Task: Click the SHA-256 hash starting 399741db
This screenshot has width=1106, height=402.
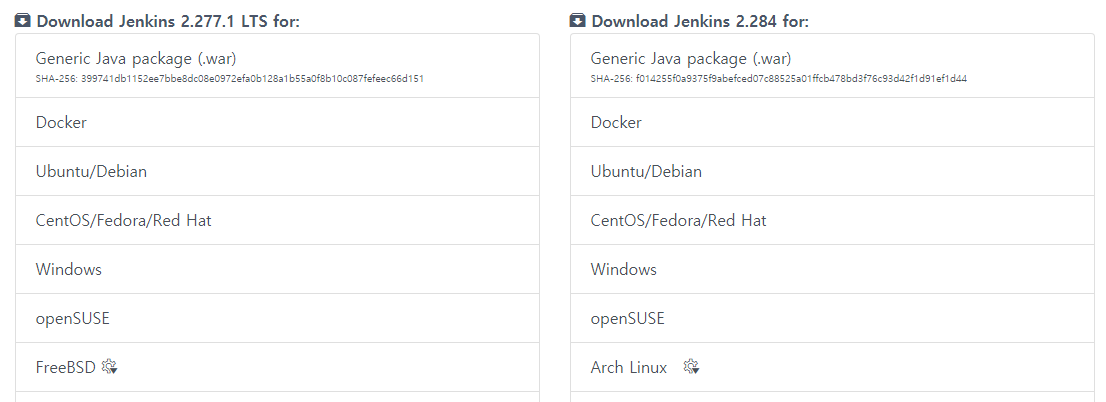Action: pos(253,79)
